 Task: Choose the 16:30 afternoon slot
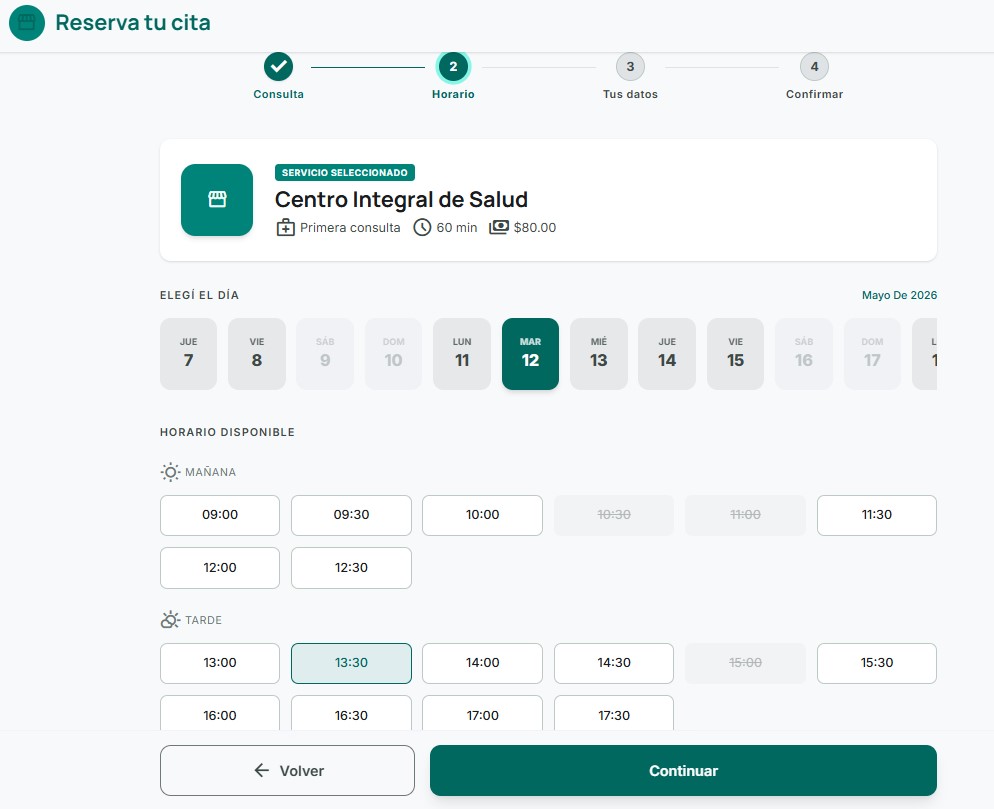351,714
